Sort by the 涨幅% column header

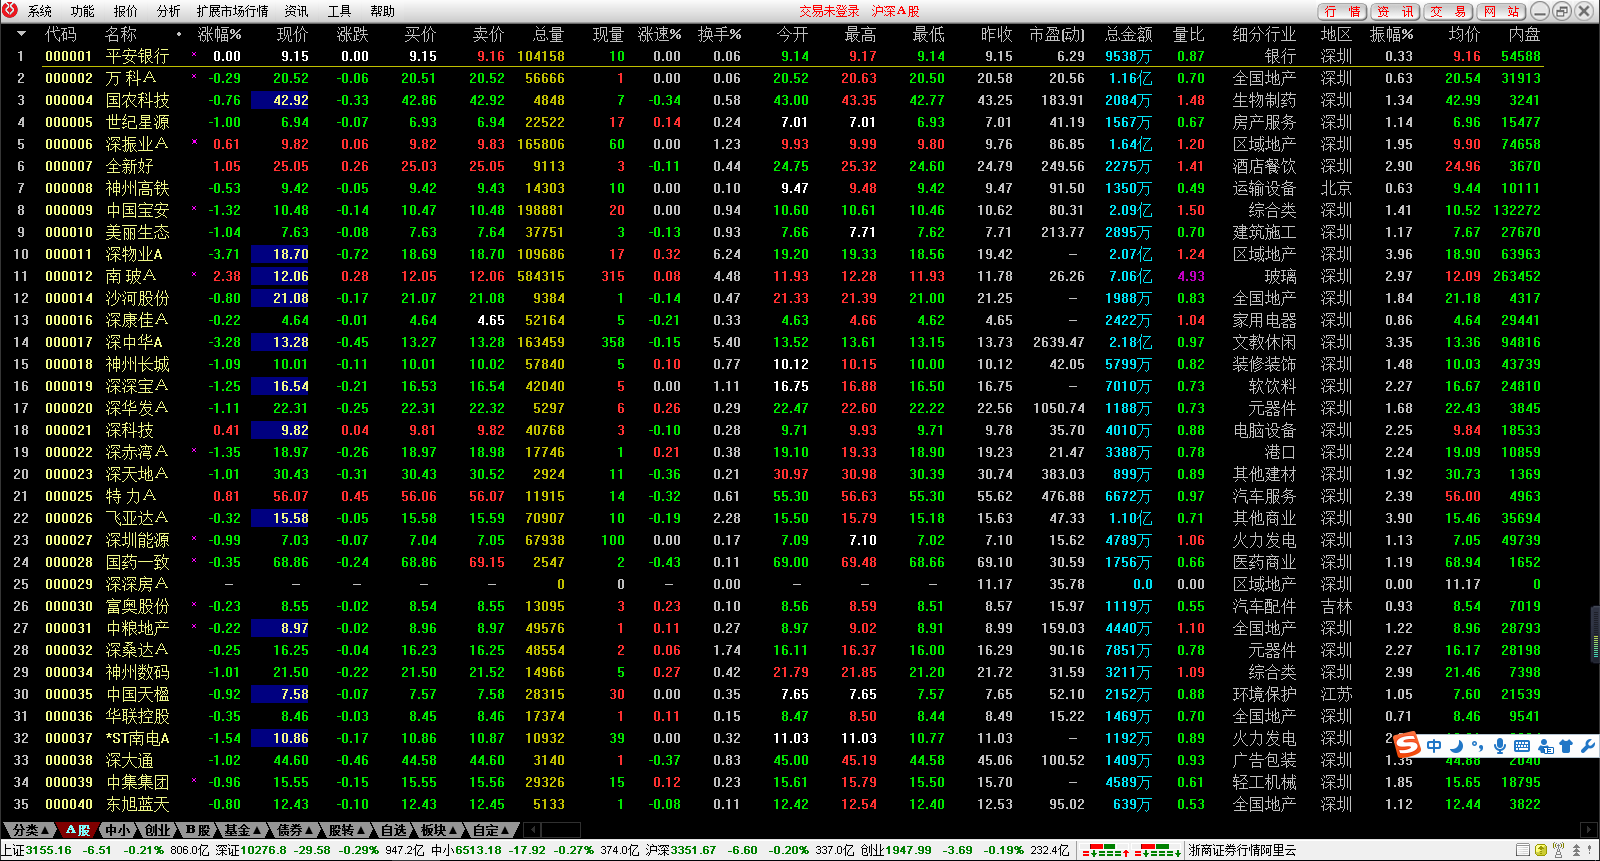point(219,34)
